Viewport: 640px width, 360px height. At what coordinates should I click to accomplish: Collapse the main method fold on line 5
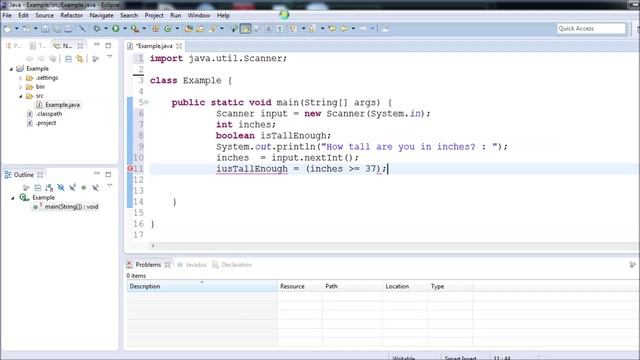(146, 102)
